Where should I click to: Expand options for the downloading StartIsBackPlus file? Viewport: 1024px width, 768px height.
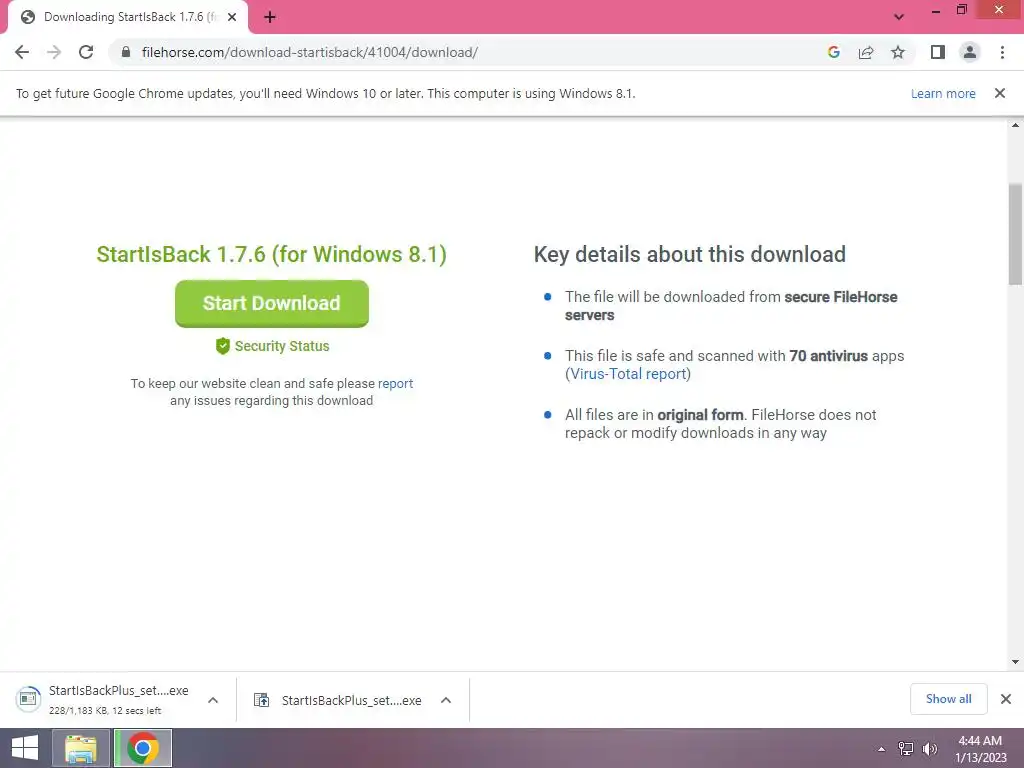213,700
